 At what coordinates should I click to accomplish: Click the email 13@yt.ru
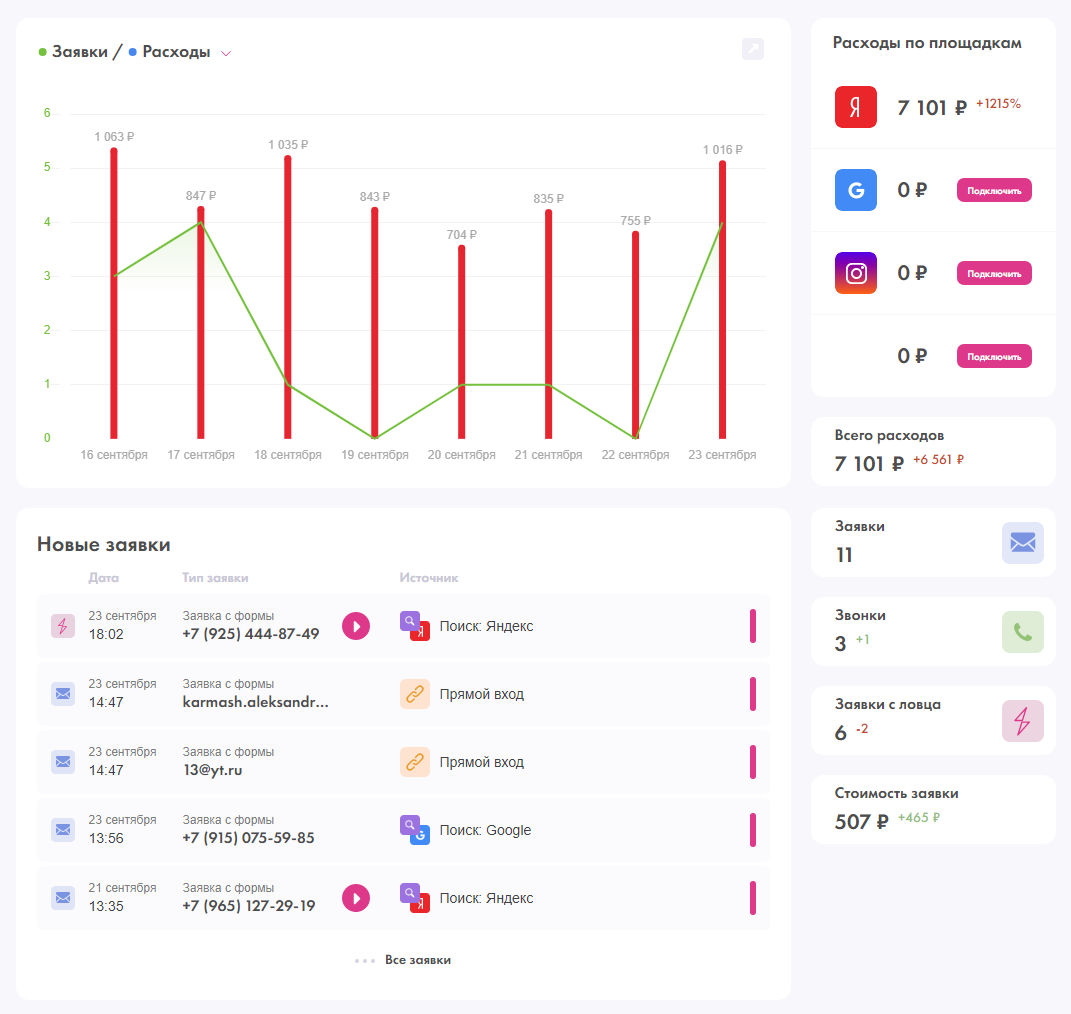[212, 770]
